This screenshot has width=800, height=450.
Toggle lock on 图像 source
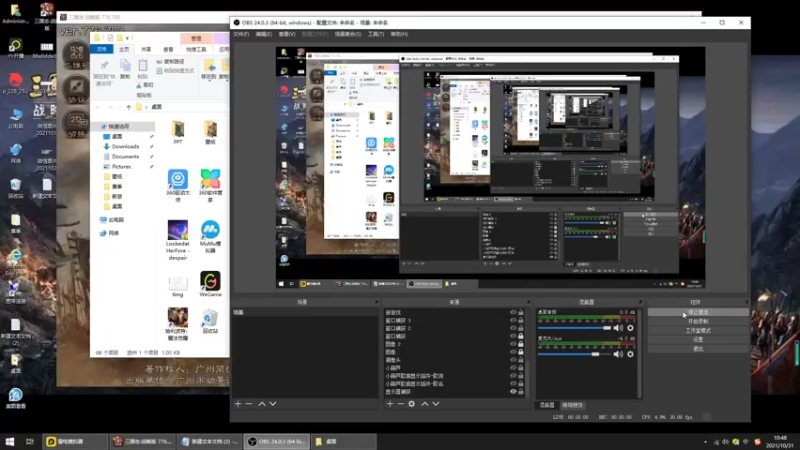click(521, 352)
